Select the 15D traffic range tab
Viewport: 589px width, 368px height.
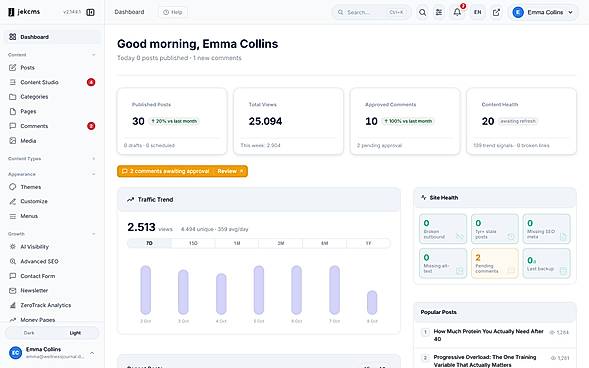(193, 243)
